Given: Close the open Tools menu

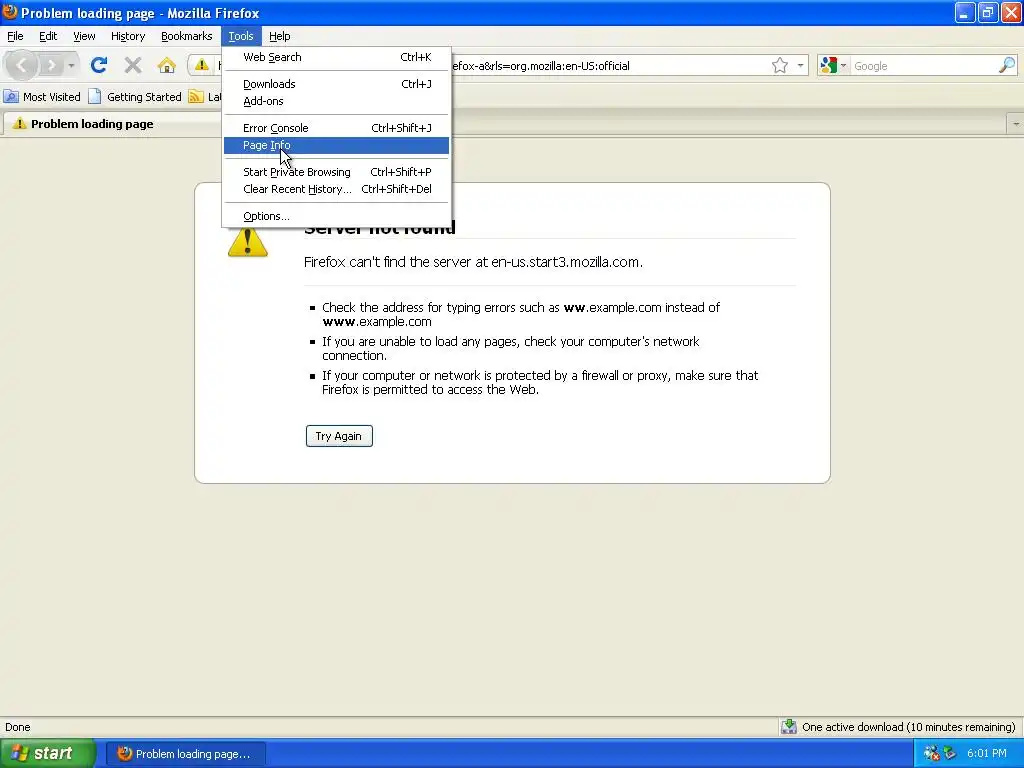Looking at the screenshot, I should (x=241, y=36).
